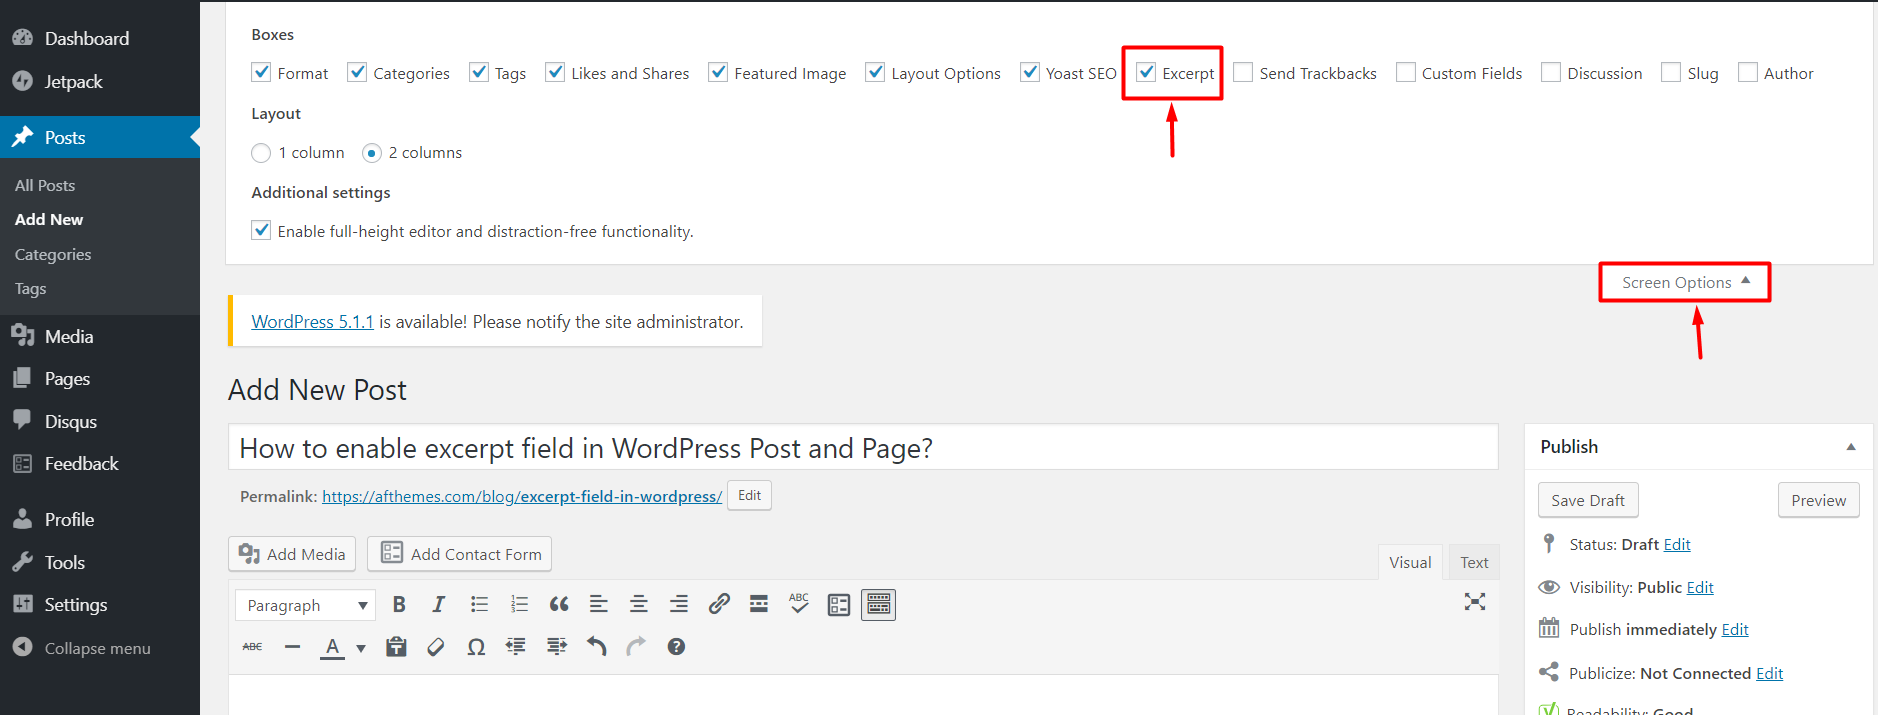Collapse the Screen Options panel

click(1685, 282)
